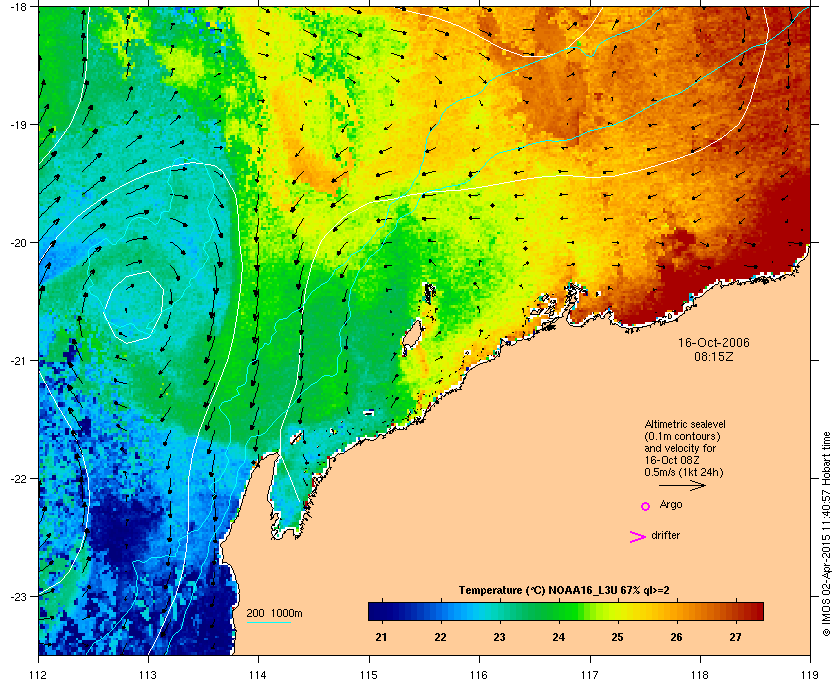
Task: Click the longitude axis label 112
Action: (x=38, y=675)
